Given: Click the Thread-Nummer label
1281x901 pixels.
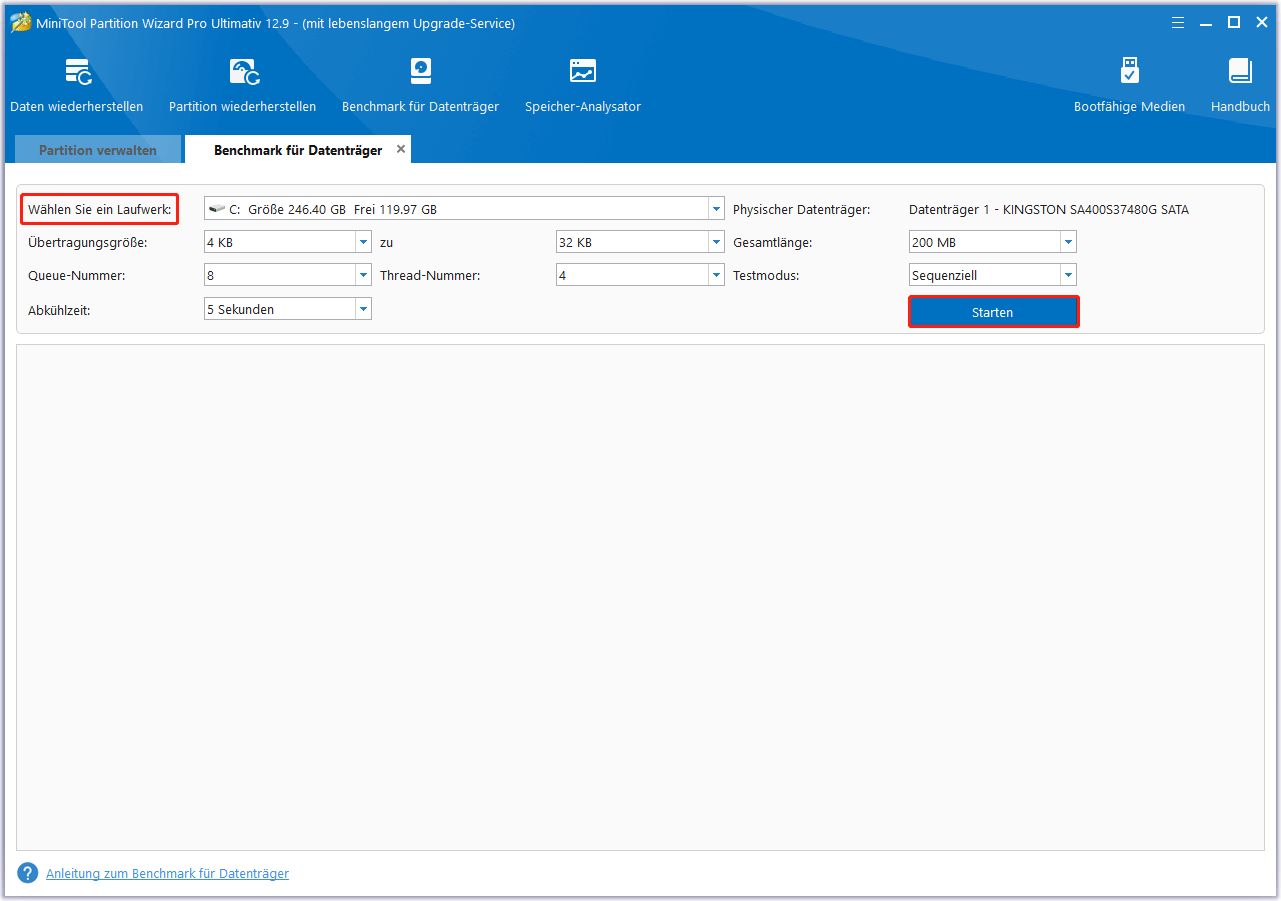Looking at the screenshot, I should point(430,275).
